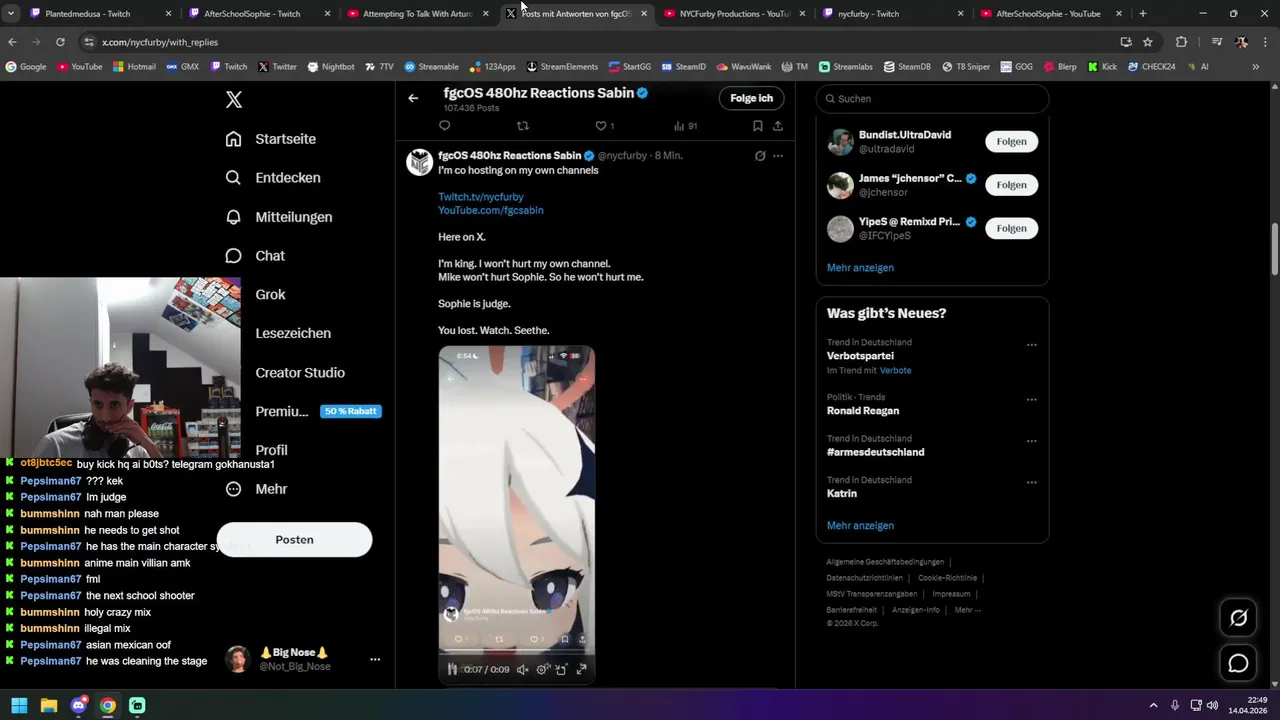Click 'Mehr anzeigen' under follow suggestions
Image resolution: width=1280 pixels, height=720 pixels.
point(860,268)
